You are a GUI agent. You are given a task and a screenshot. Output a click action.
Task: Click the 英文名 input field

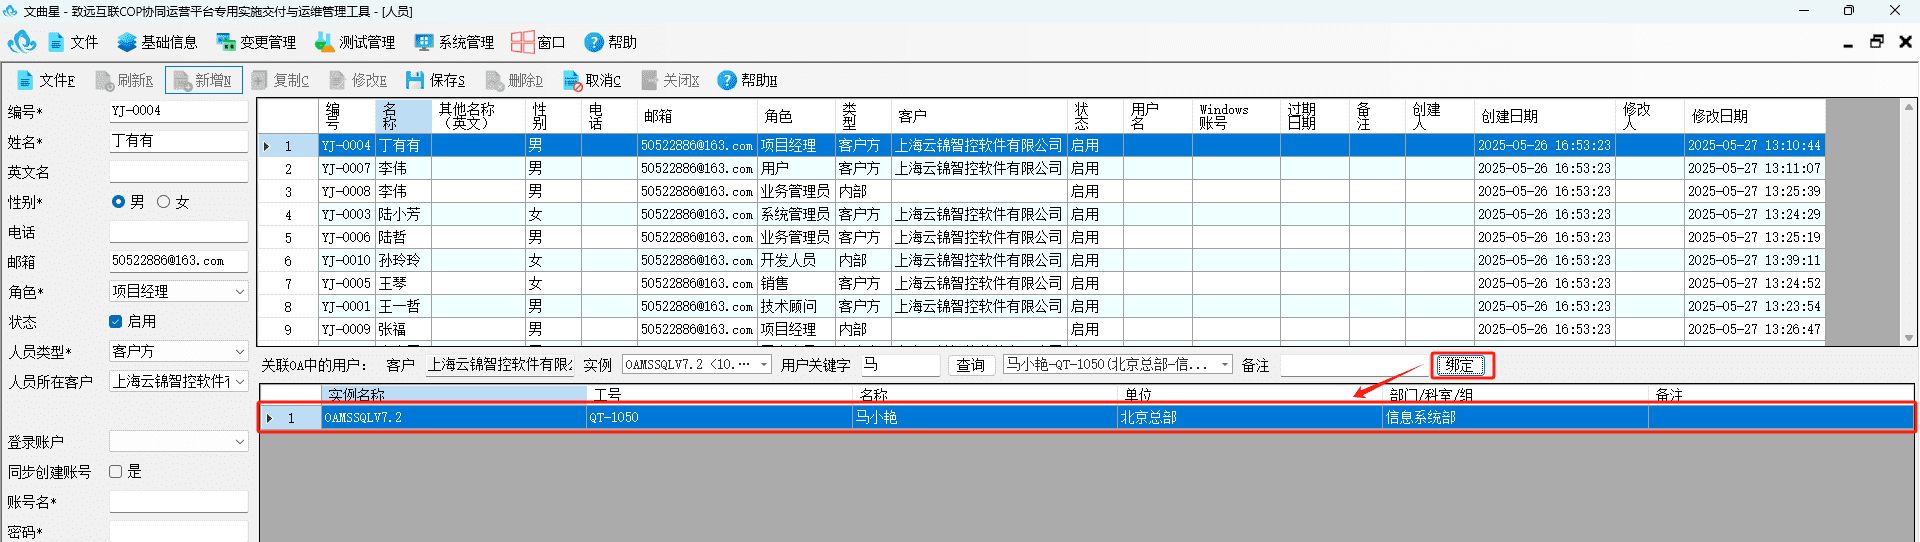[x=179, y=172]
